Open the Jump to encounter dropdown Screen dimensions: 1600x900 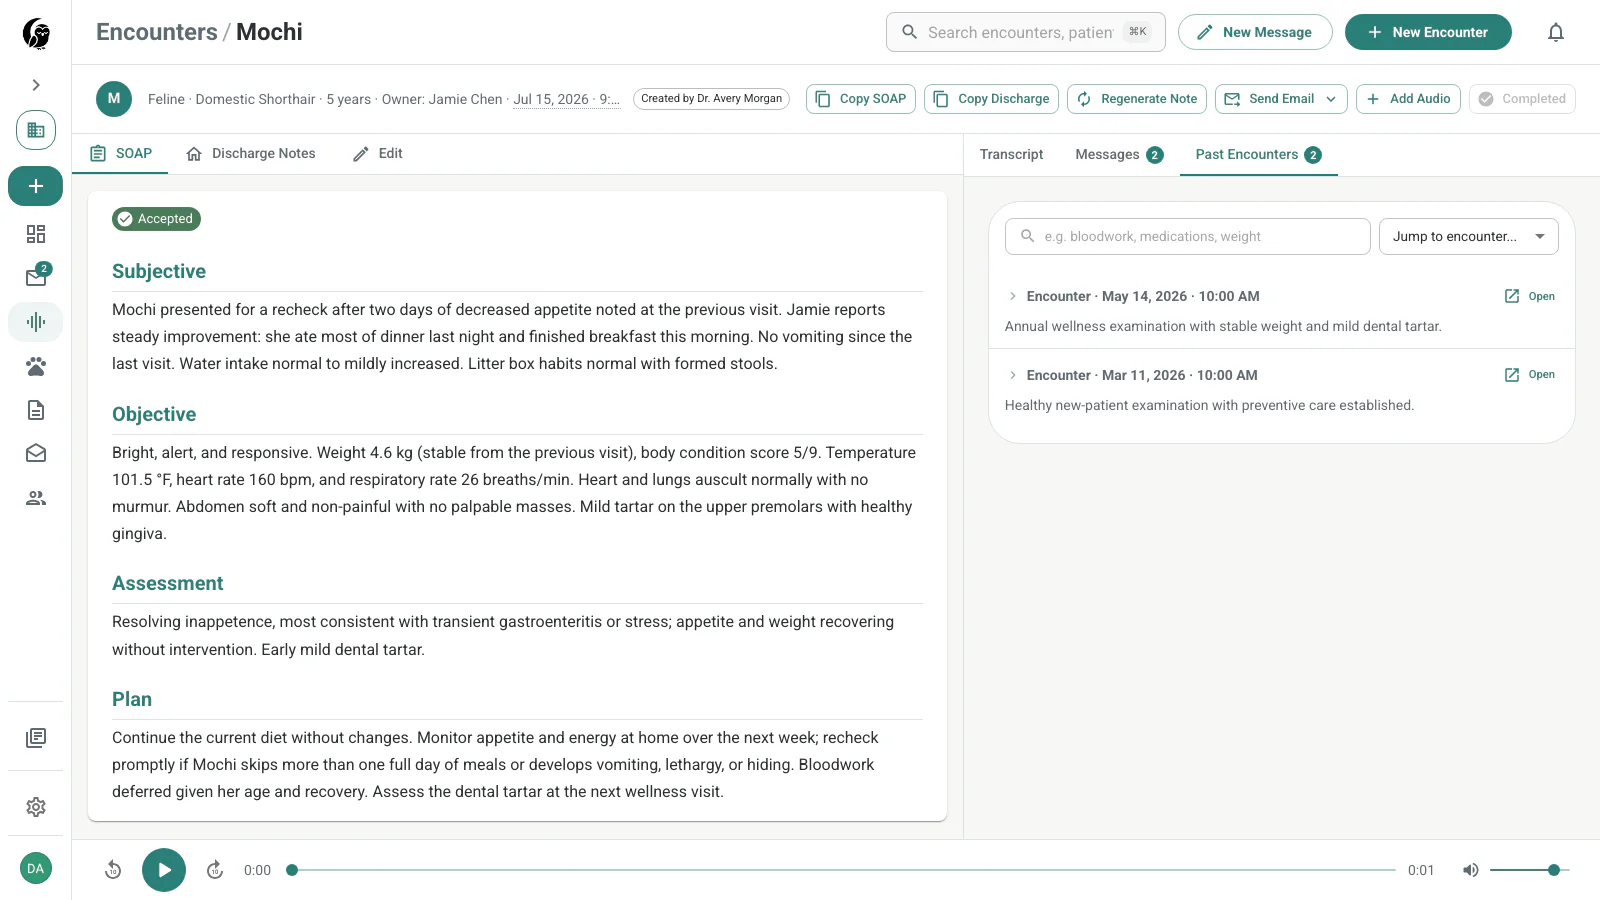tap(1469, 237)
